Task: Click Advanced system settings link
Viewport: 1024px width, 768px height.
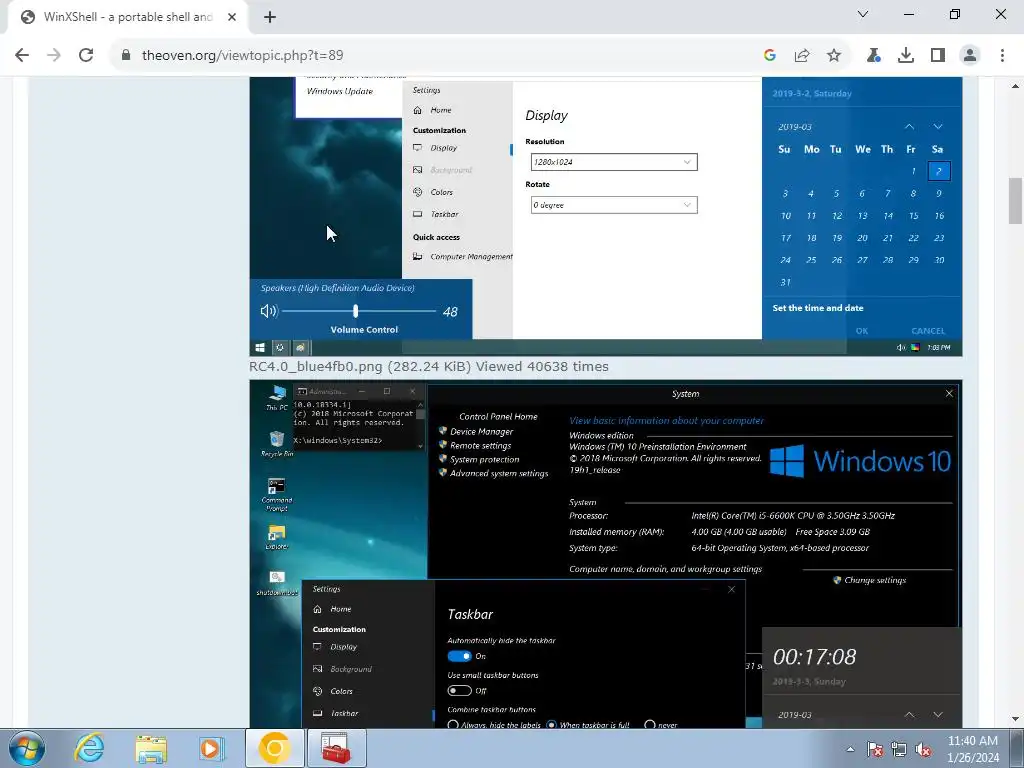Action: point(499,473)
